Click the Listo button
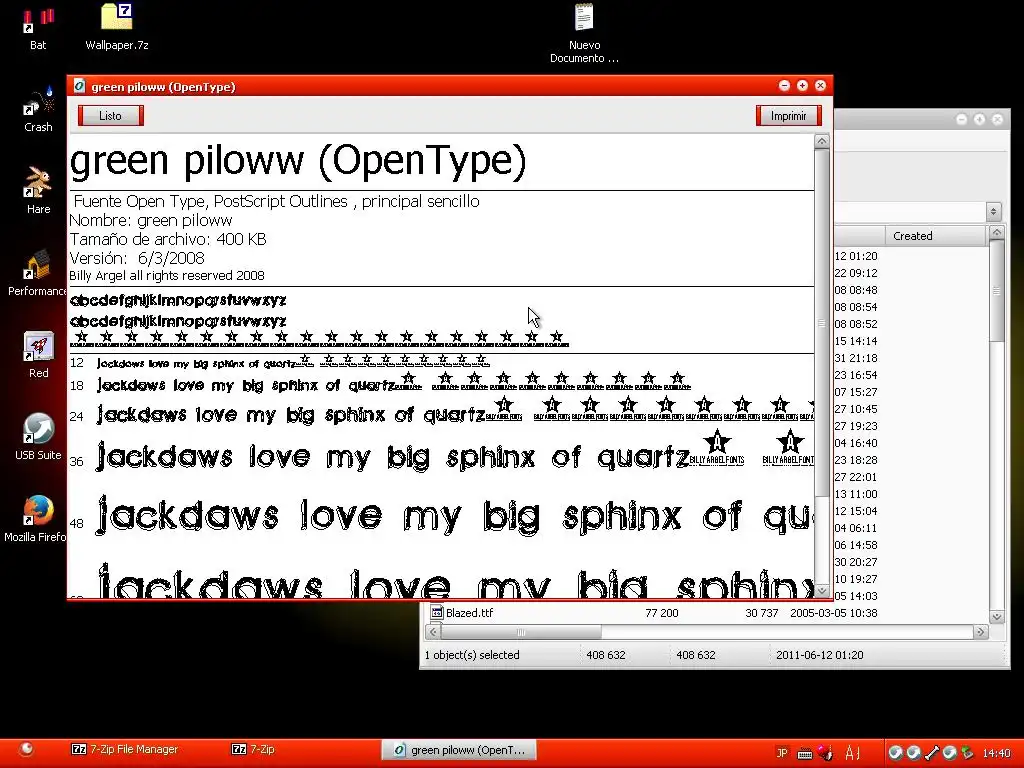This screenshot has width=1024, height=768. tap(110, 116)
